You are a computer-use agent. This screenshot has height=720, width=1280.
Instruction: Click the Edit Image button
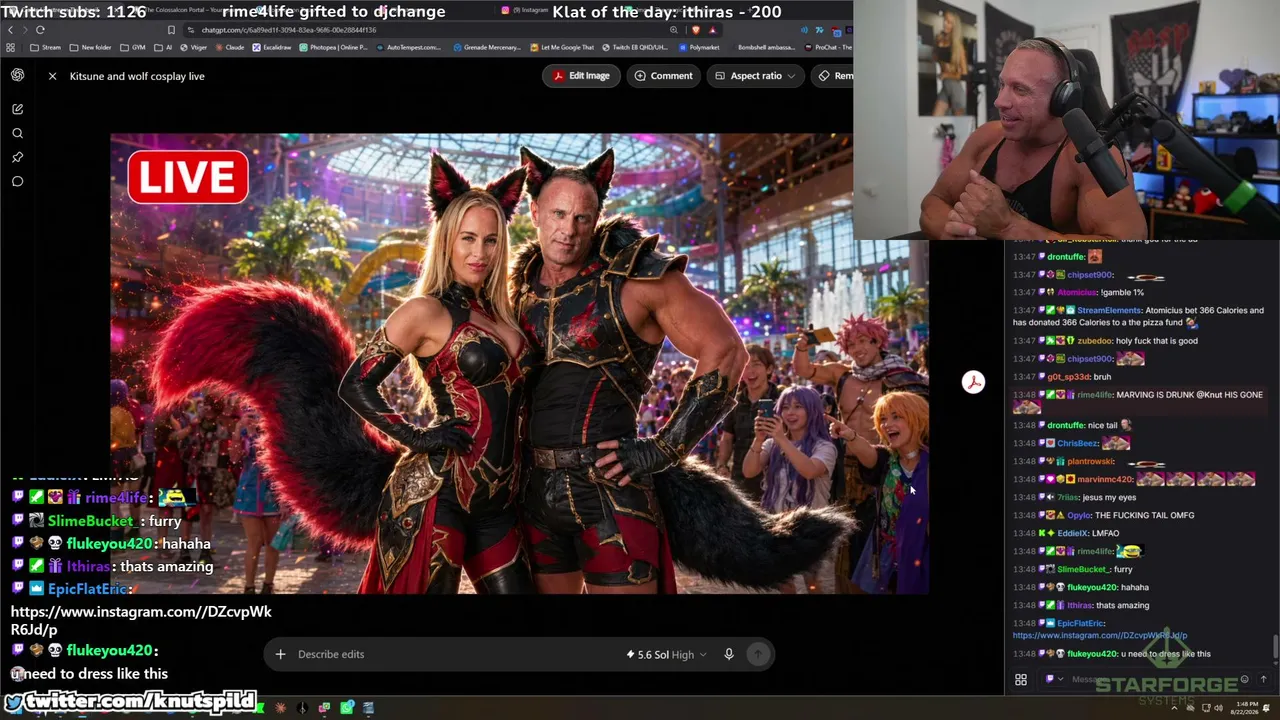pyautogui.click(x=582, y=76)
